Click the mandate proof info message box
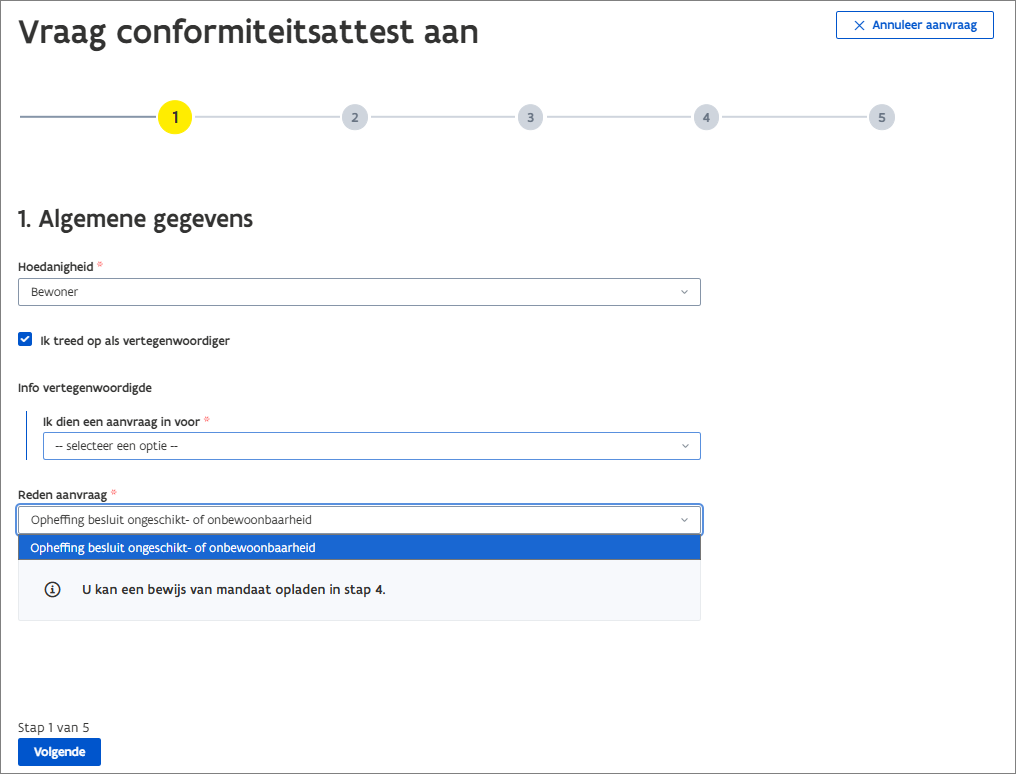The image size is (1016, 774). 400,590
